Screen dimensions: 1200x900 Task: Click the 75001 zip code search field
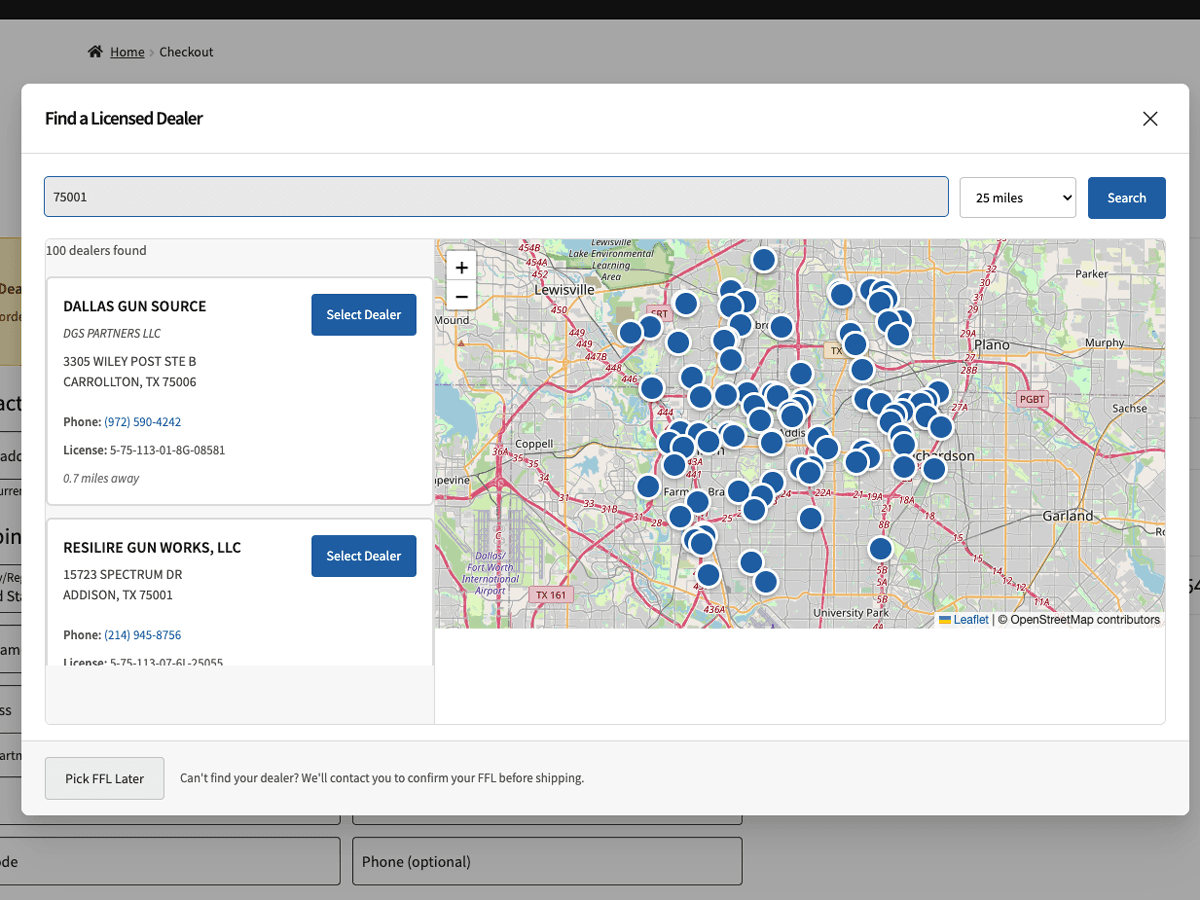click(x=496, y=197)
